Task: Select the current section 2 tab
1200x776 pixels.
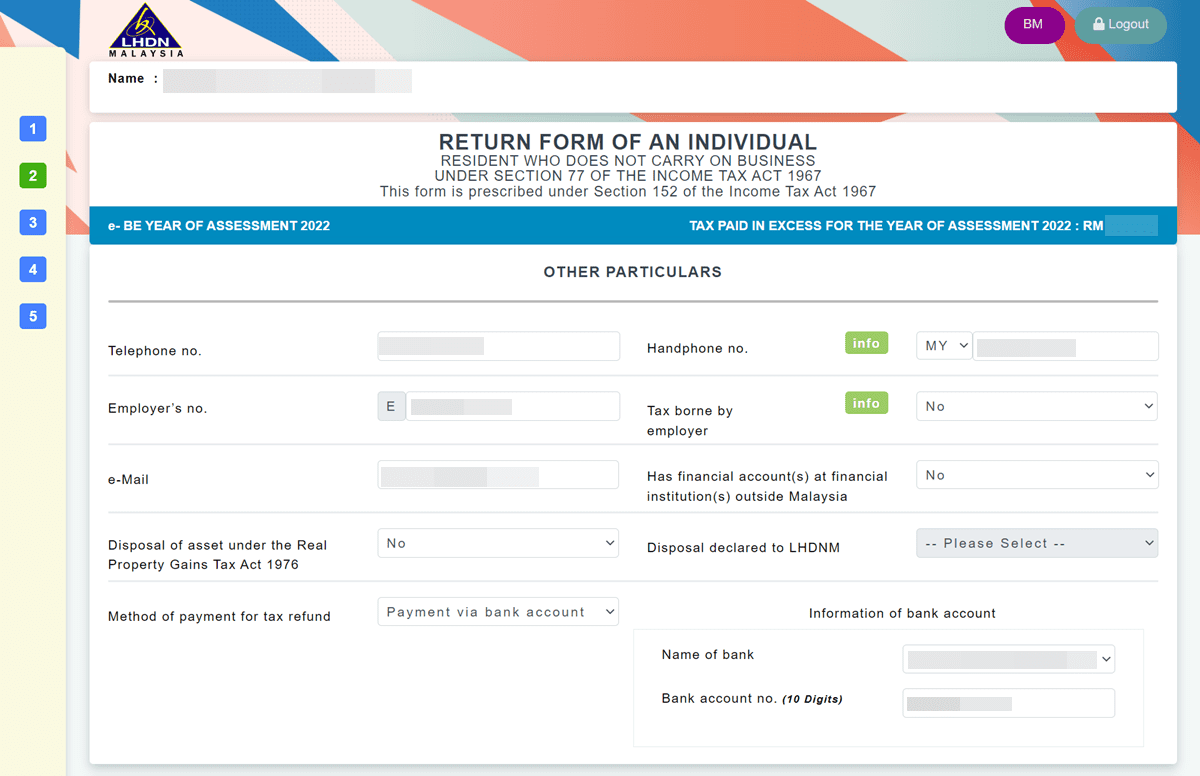Action: click(x=32, y=175)
